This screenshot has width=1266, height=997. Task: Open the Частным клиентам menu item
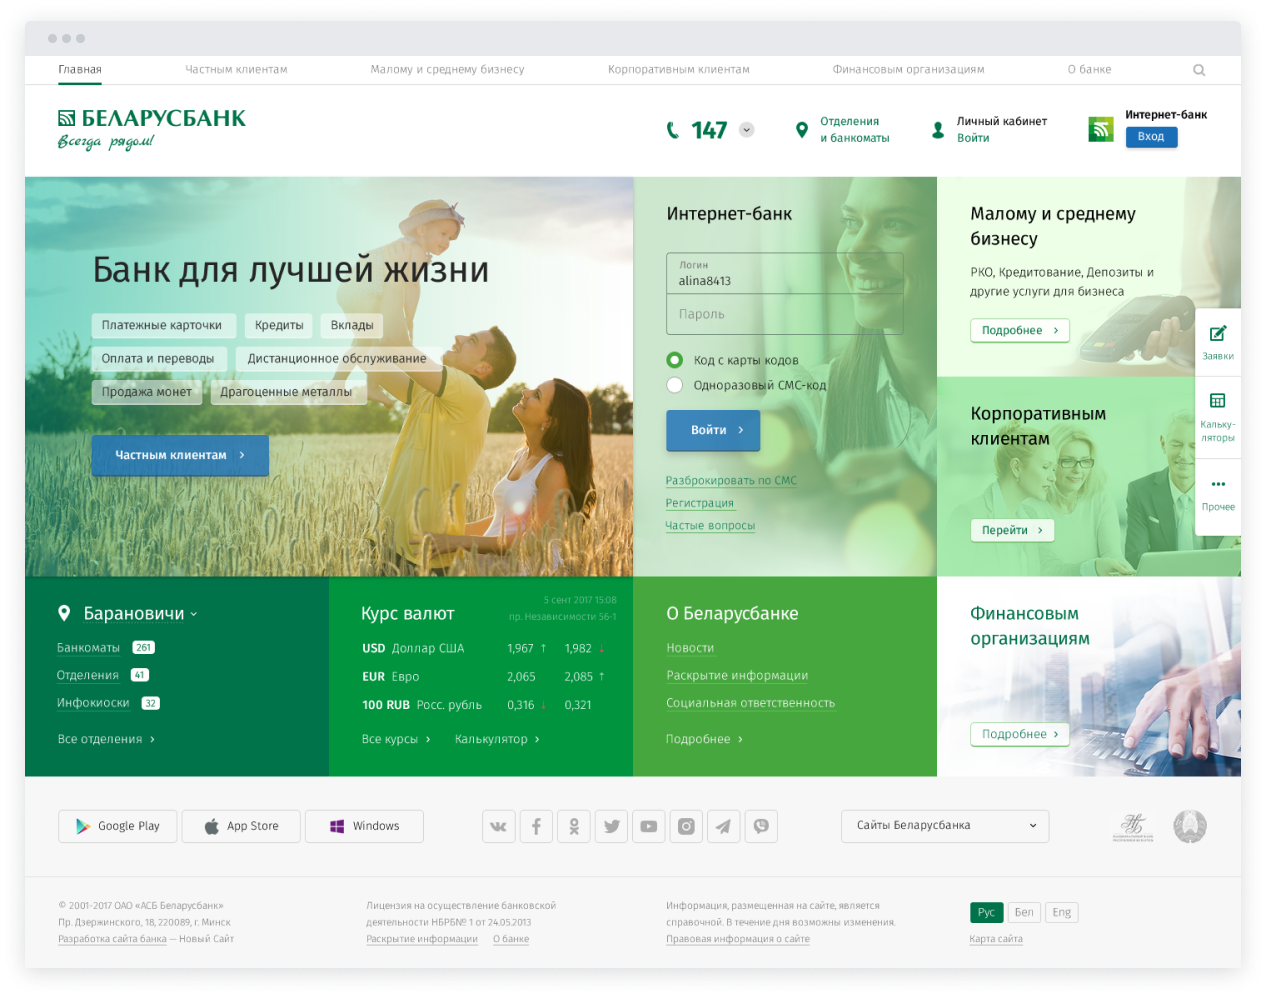coord(236,70)
